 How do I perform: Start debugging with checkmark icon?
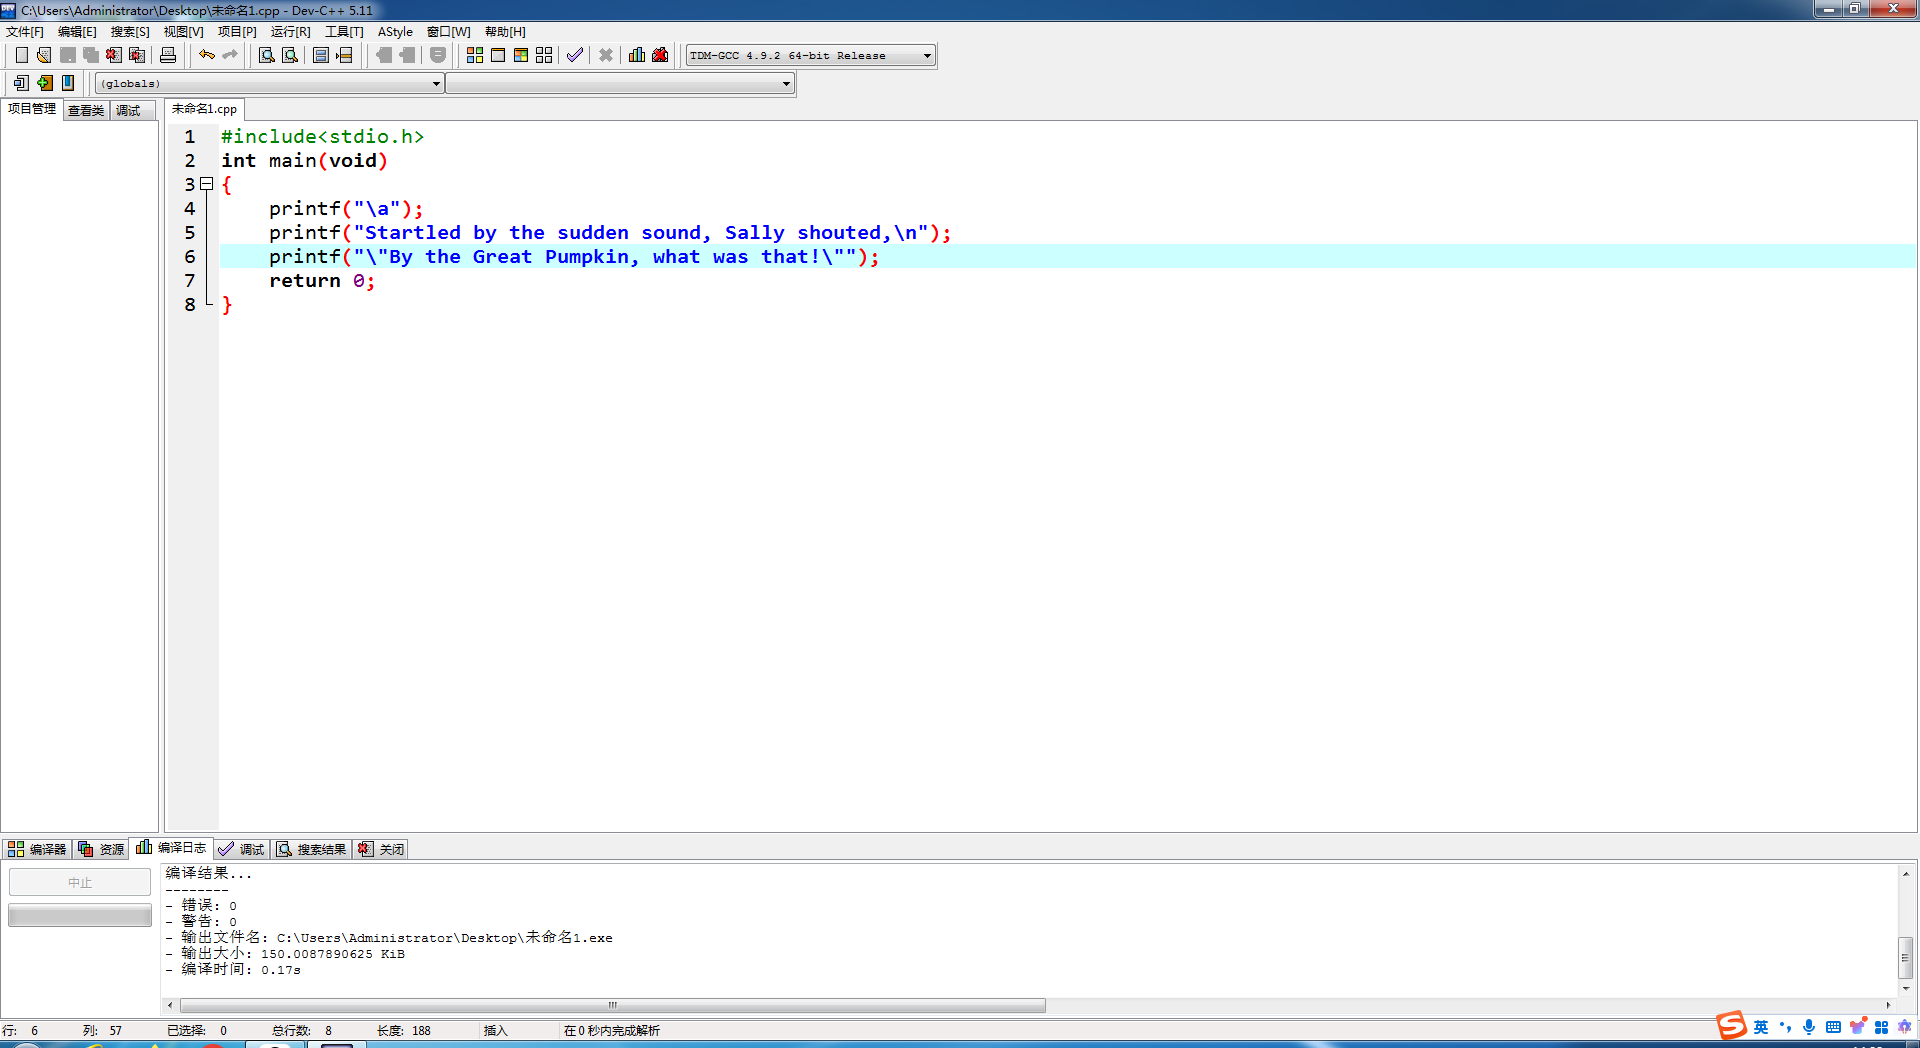click(575, 55)
